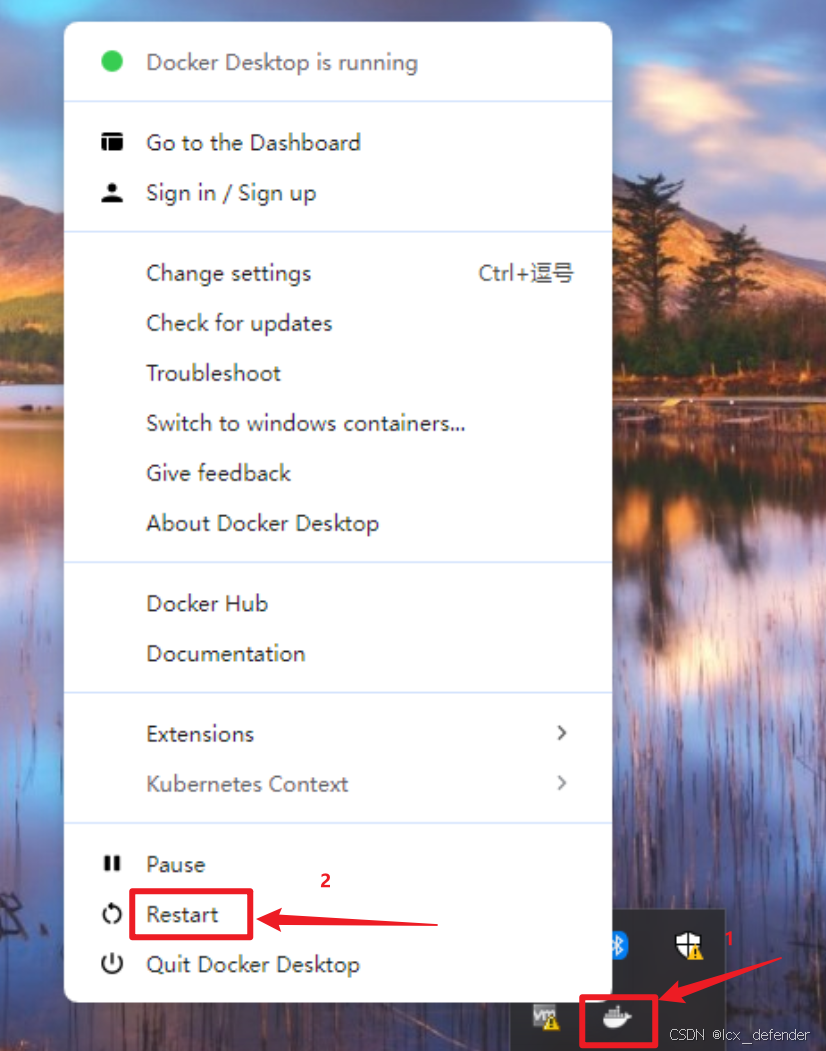Image resolution: width=826 pixels, height=1051 pixels.
Task: Click the Dashboard window icon
Action: click(x=112, y=142)
